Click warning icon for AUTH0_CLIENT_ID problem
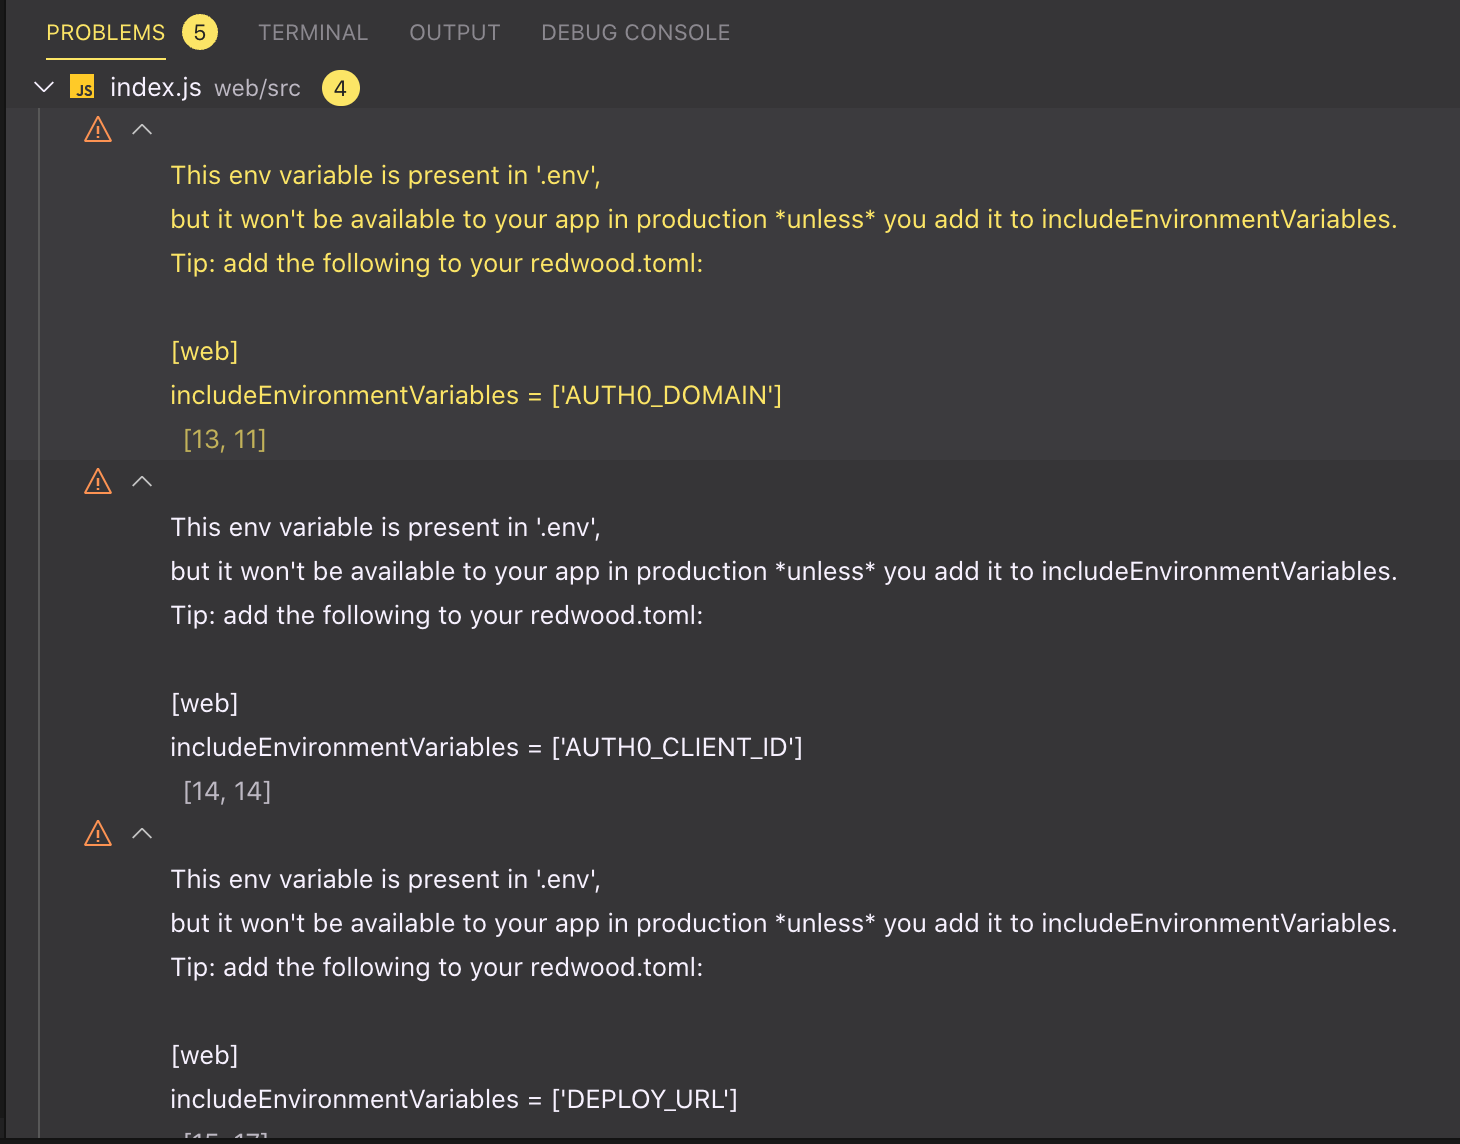 pos(98,482)
